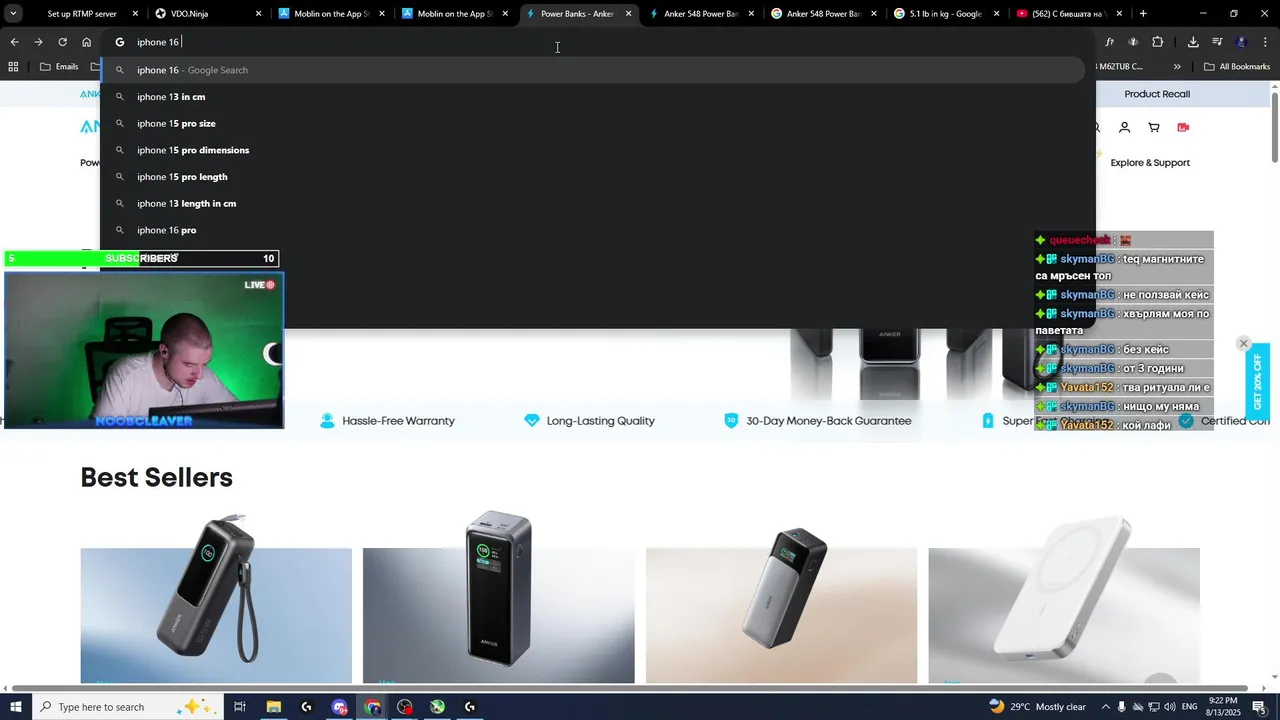Show hidden system tray icons
This screenshot has width=1280, height=720.
pyautogui.click(x=1104, y=707)
